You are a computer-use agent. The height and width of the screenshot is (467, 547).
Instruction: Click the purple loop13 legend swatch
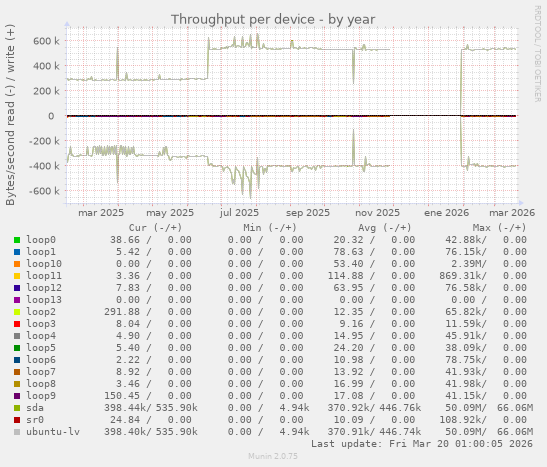17,300
